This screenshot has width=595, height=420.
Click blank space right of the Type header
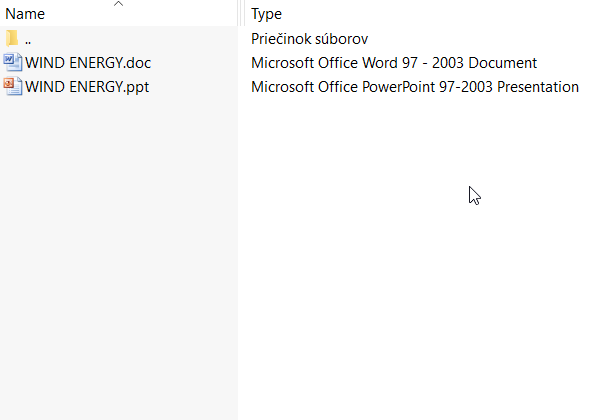tap(436, 14)
